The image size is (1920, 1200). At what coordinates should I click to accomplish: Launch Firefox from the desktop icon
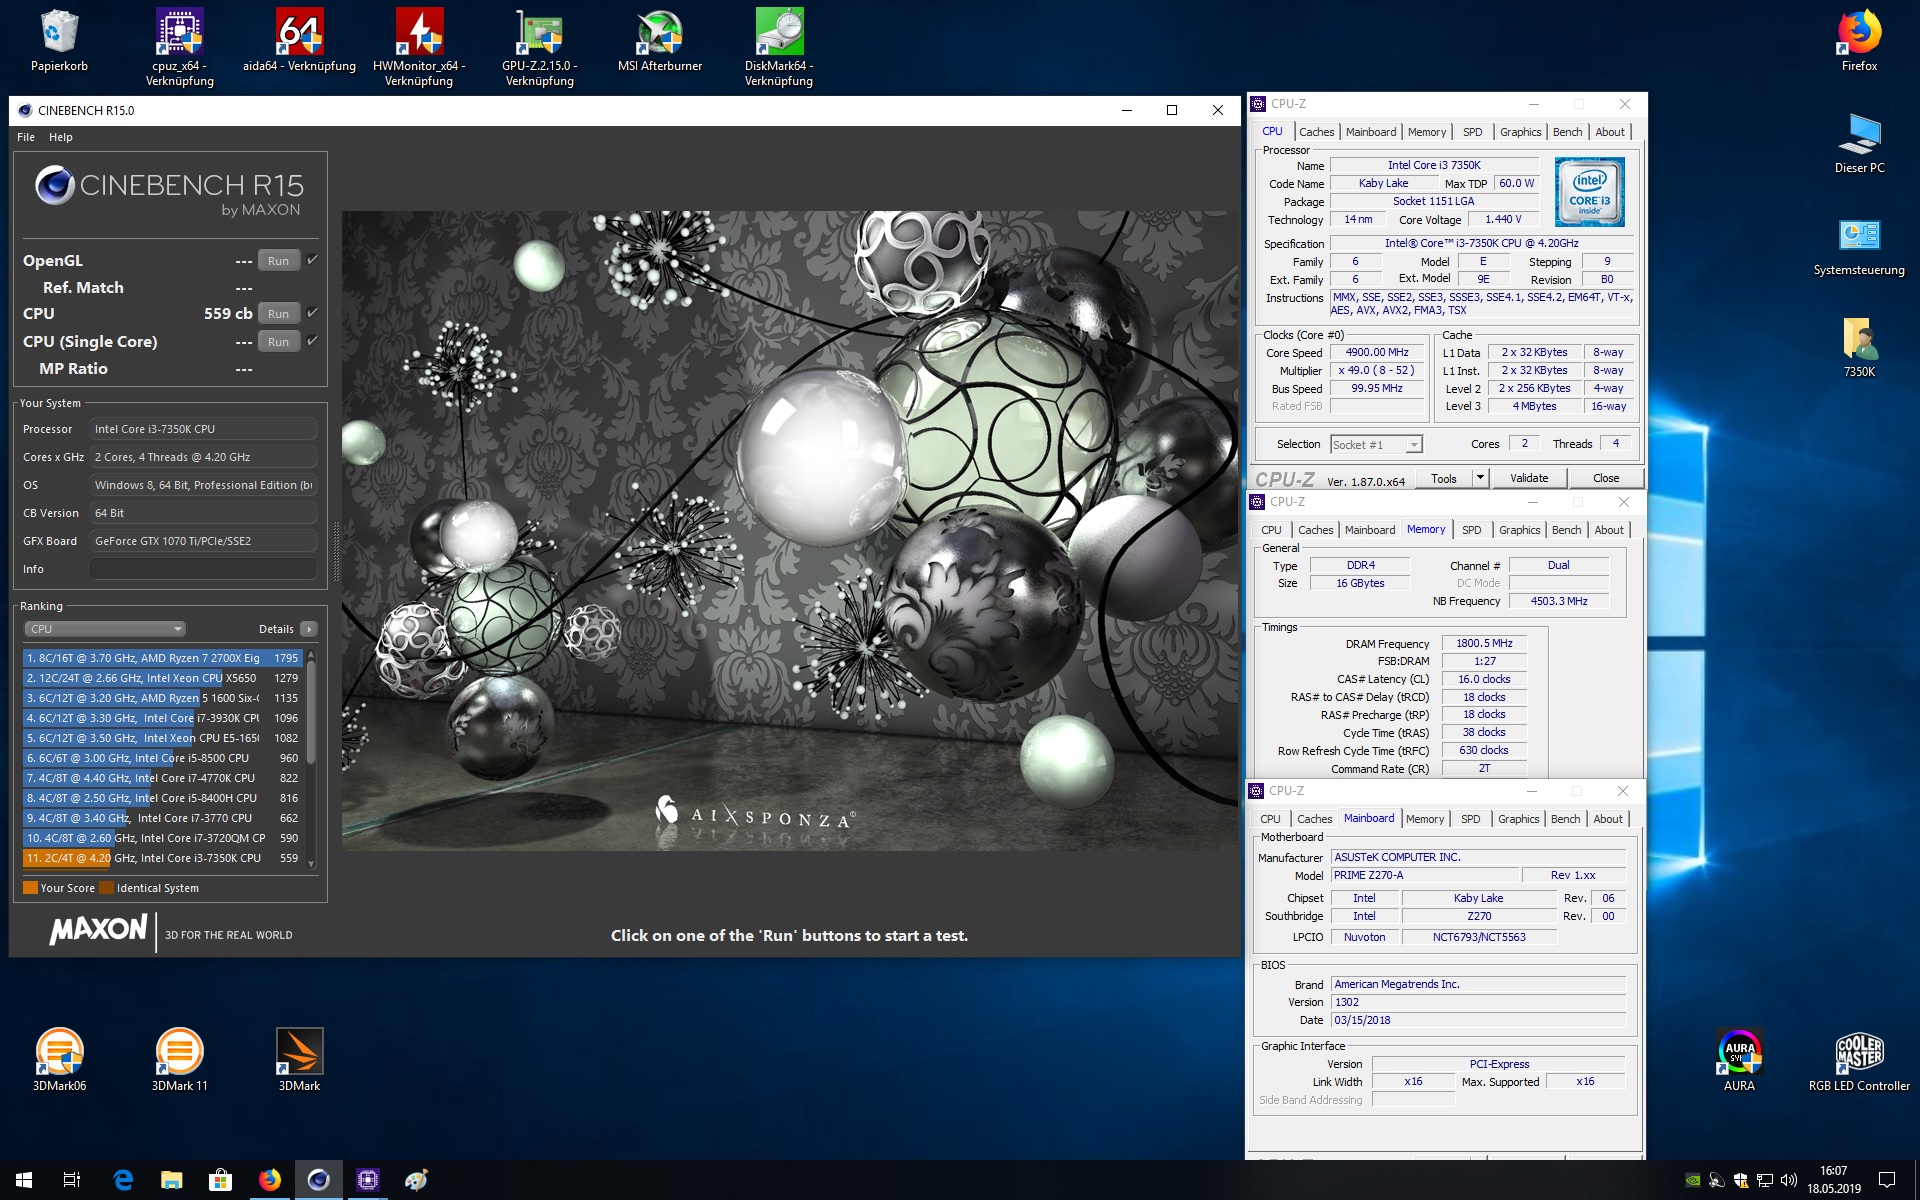coord(1859,42)
